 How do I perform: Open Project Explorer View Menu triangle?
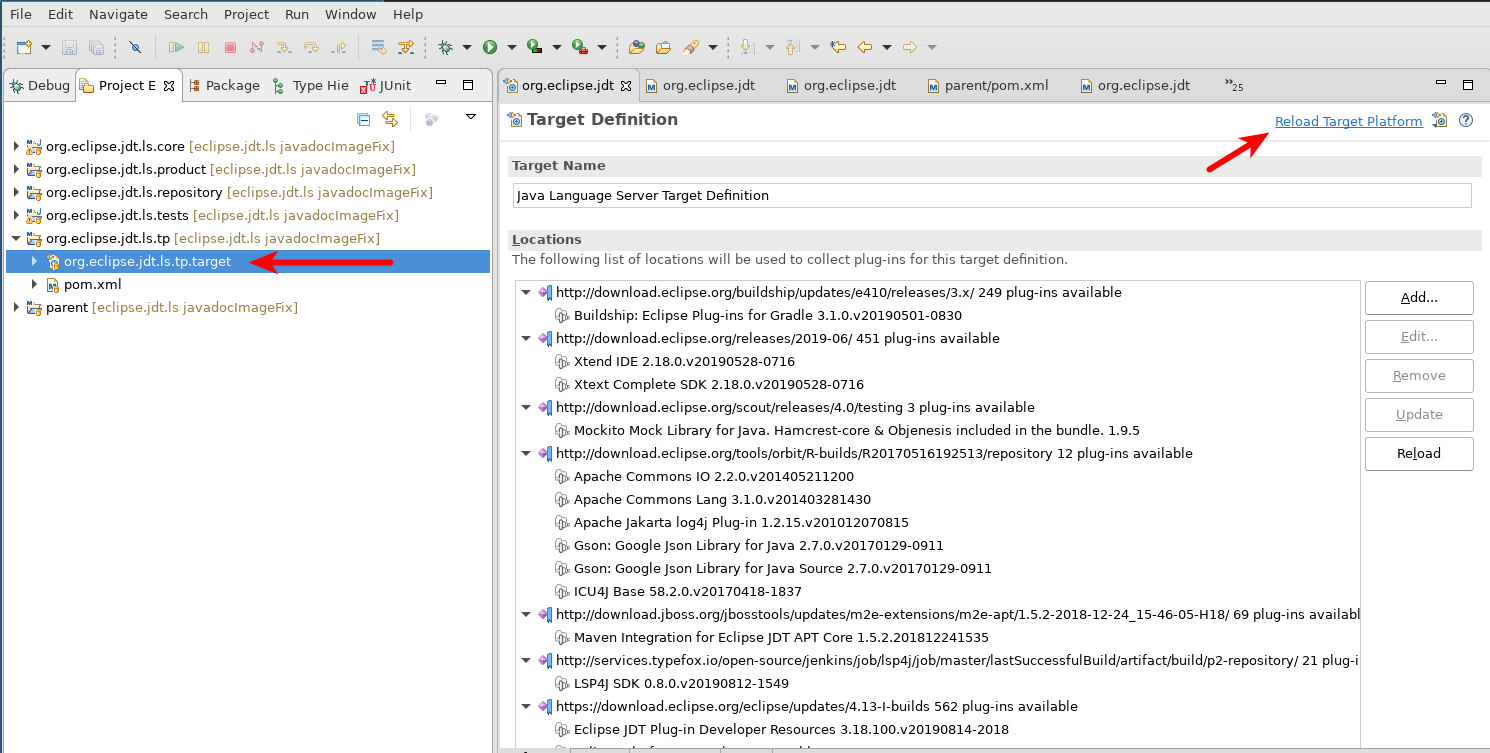[x=471, y=118]
